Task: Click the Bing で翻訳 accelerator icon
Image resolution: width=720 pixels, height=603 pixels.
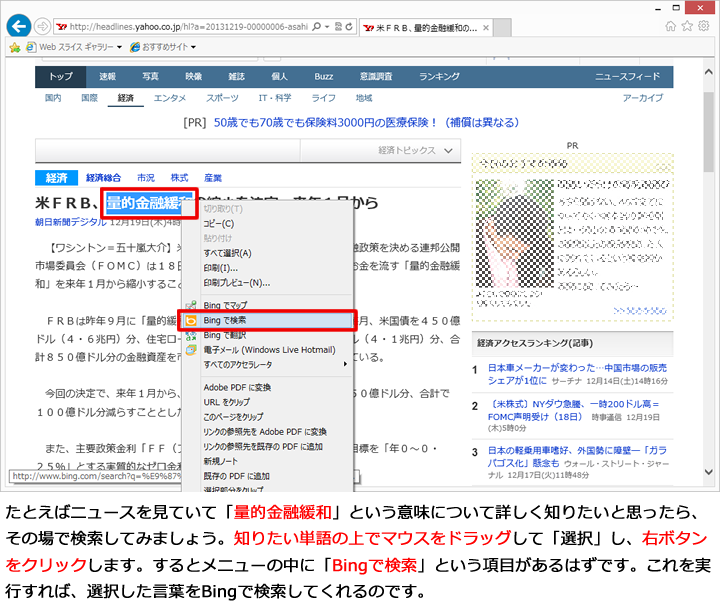Action: pos(191,335)
